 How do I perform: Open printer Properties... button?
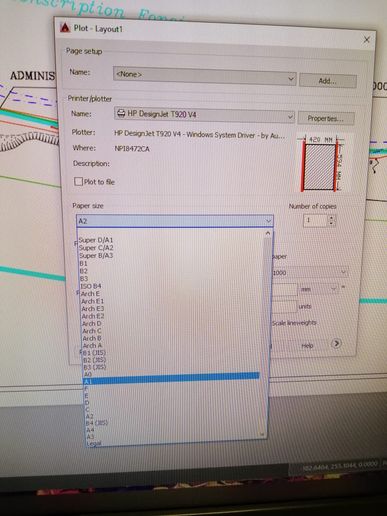326,119
